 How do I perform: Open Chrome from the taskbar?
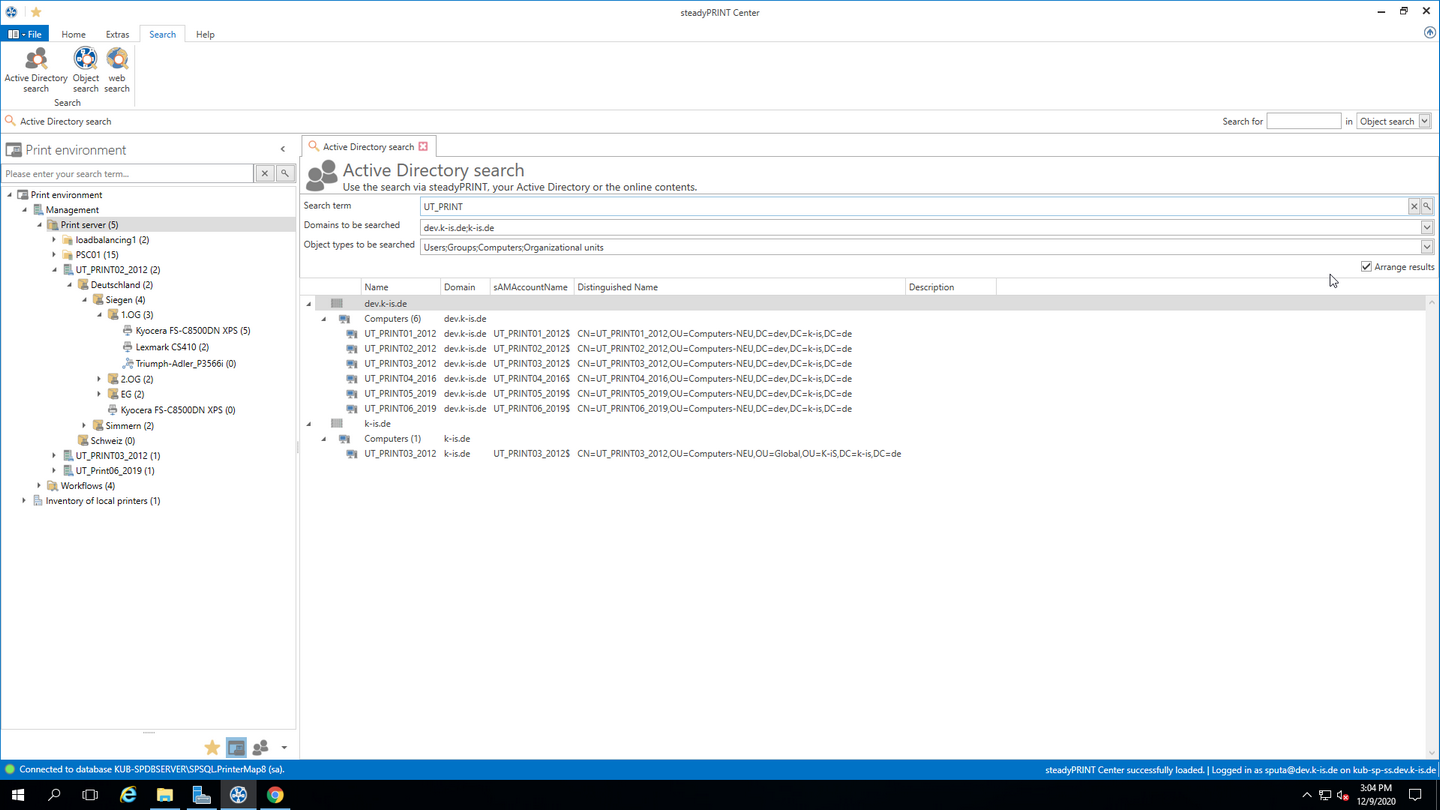point(275,795)
